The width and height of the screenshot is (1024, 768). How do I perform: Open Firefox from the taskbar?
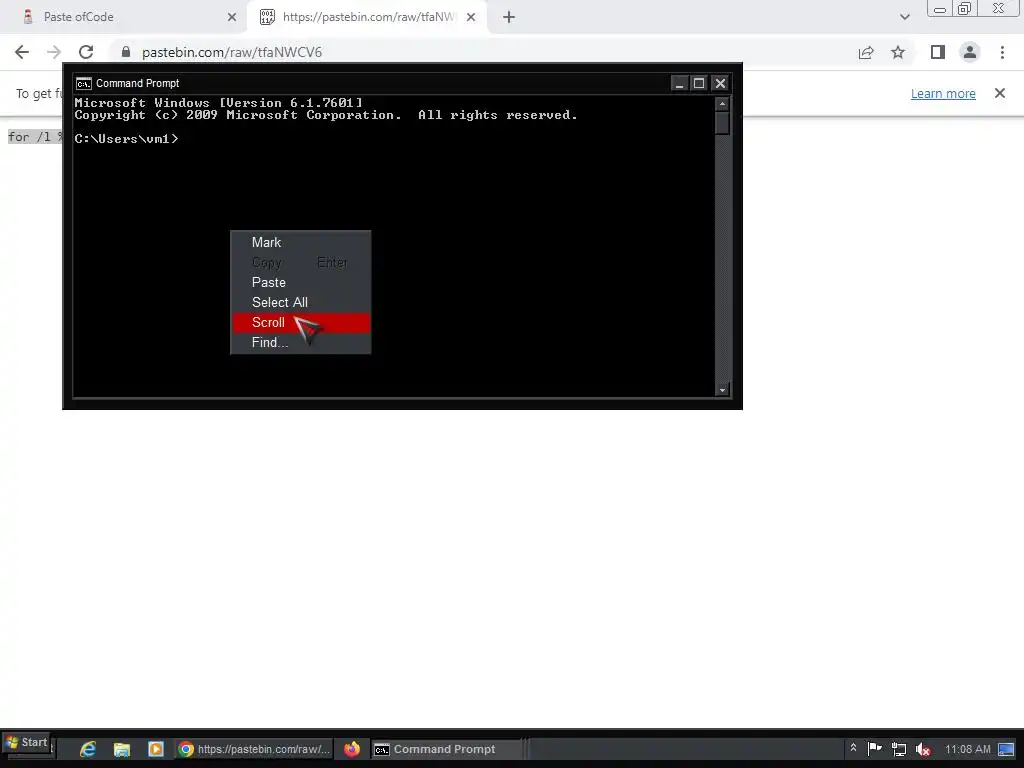[x=352, y=749]
